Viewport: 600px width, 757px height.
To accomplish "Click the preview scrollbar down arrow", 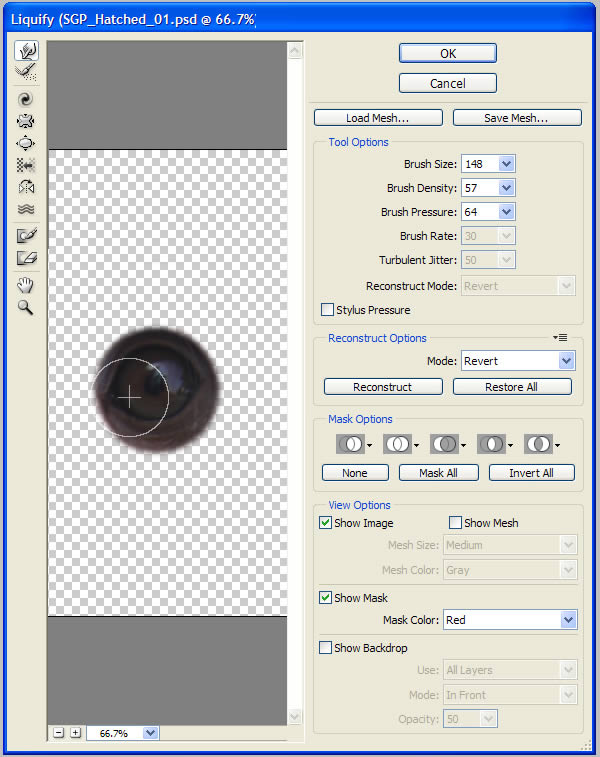I will [x=295, y=716].
